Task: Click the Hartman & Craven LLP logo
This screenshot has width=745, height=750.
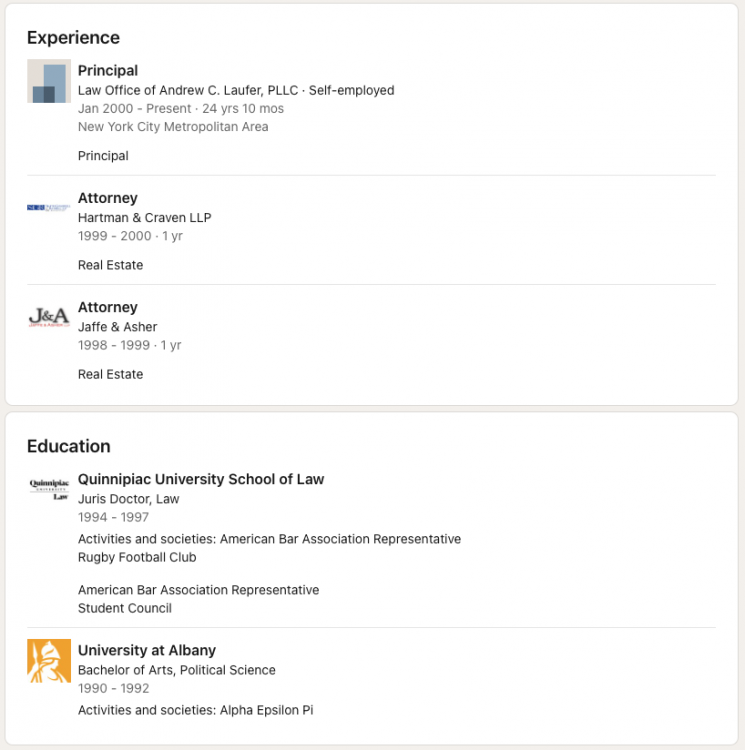Action: [x=49, y=208]
